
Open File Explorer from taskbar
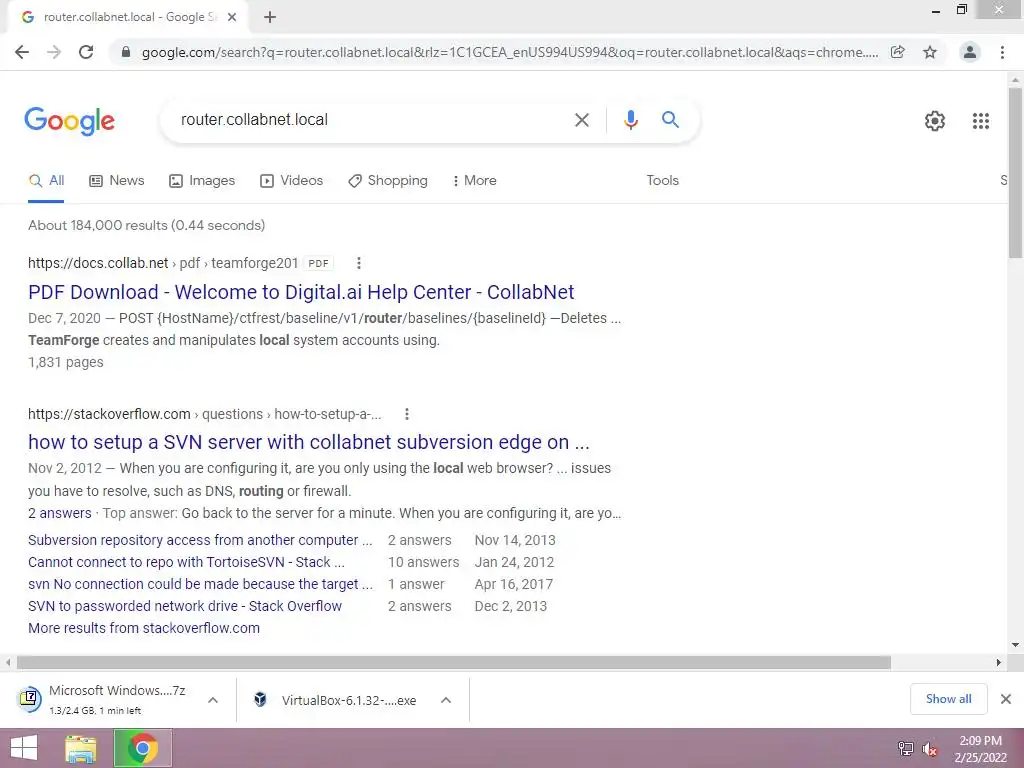point(81,748)
